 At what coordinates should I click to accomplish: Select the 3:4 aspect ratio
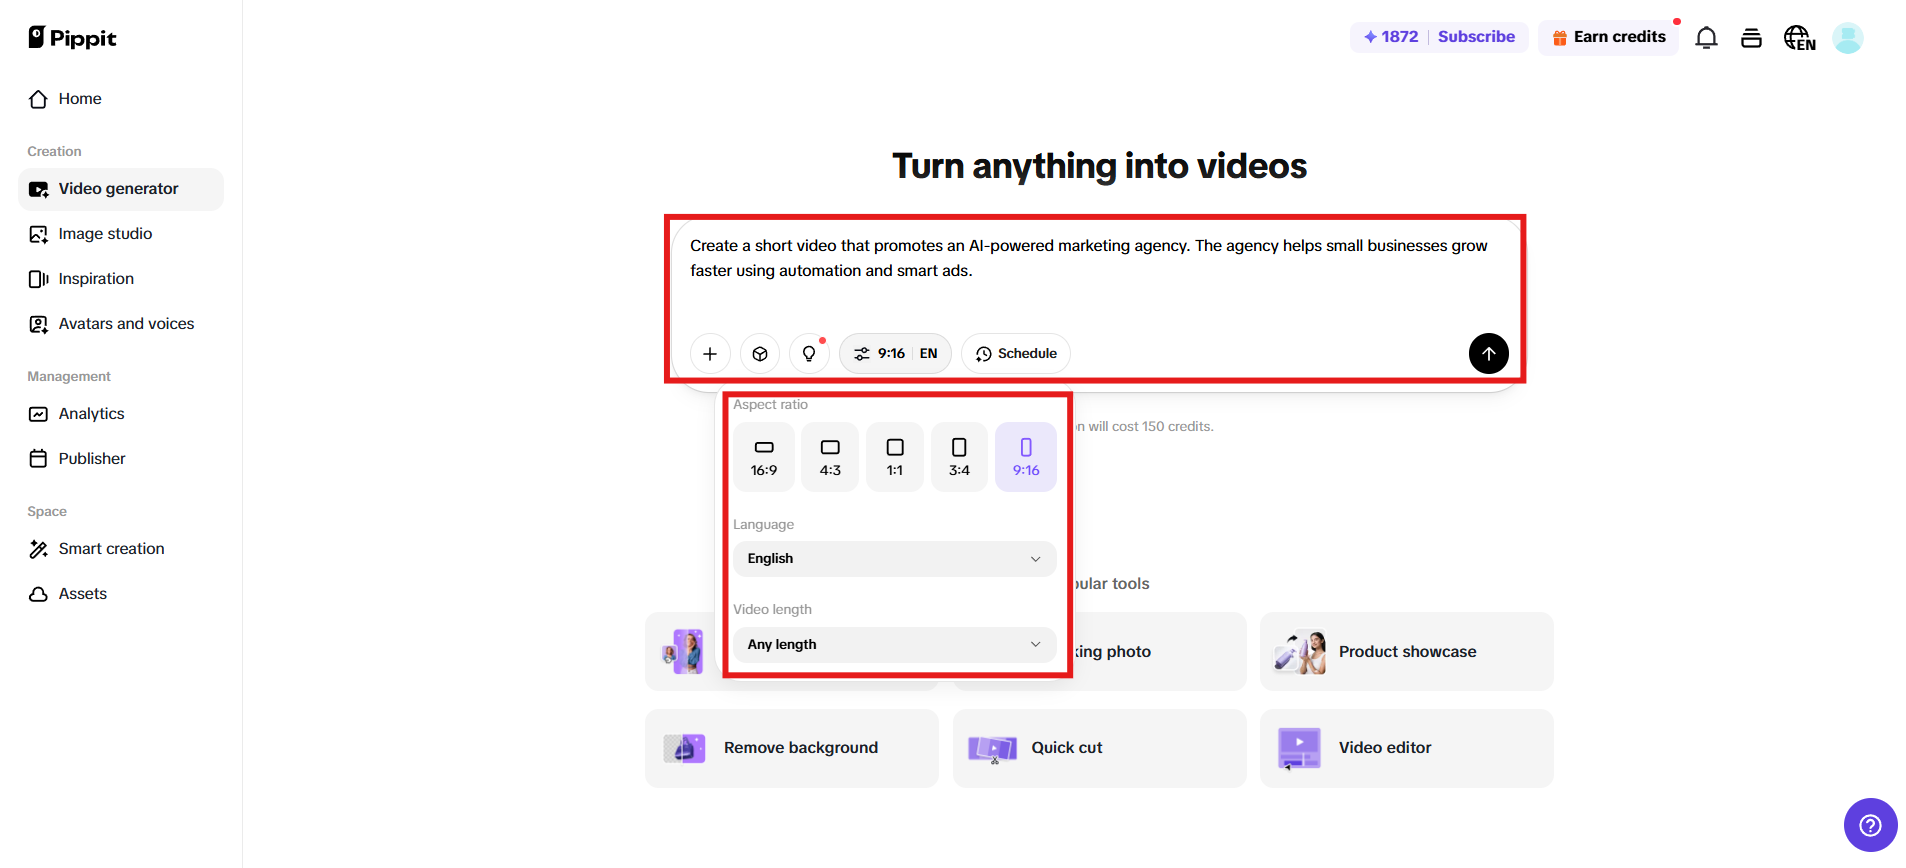click(x=959, y=457)
